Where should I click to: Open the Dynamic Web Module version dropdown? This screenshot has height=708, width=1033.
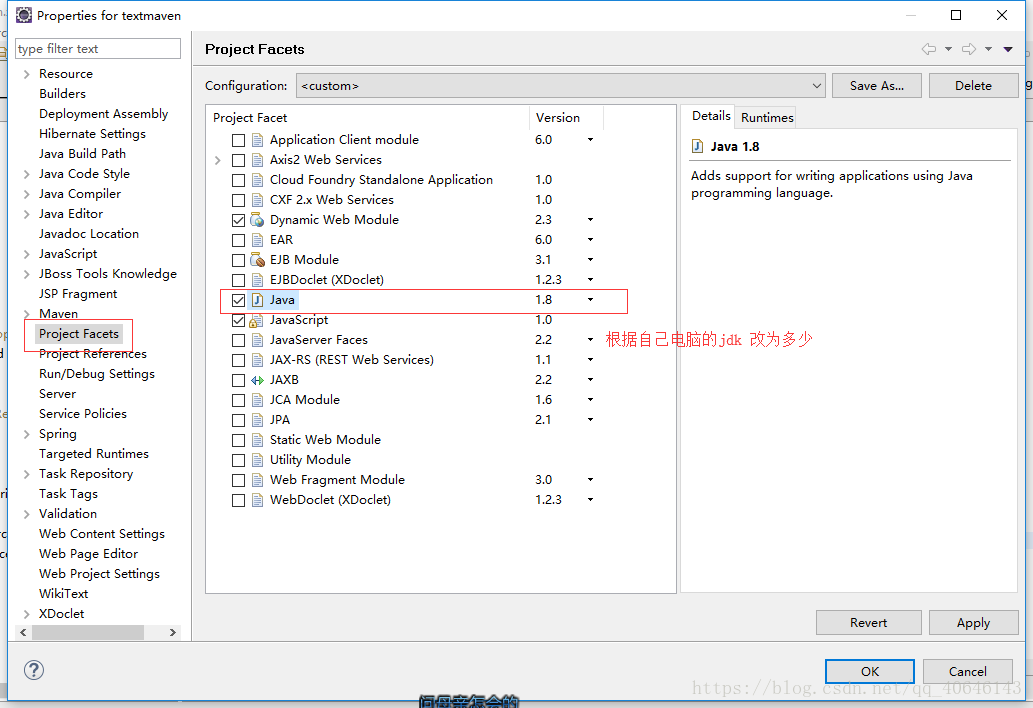tap(590, 219)
